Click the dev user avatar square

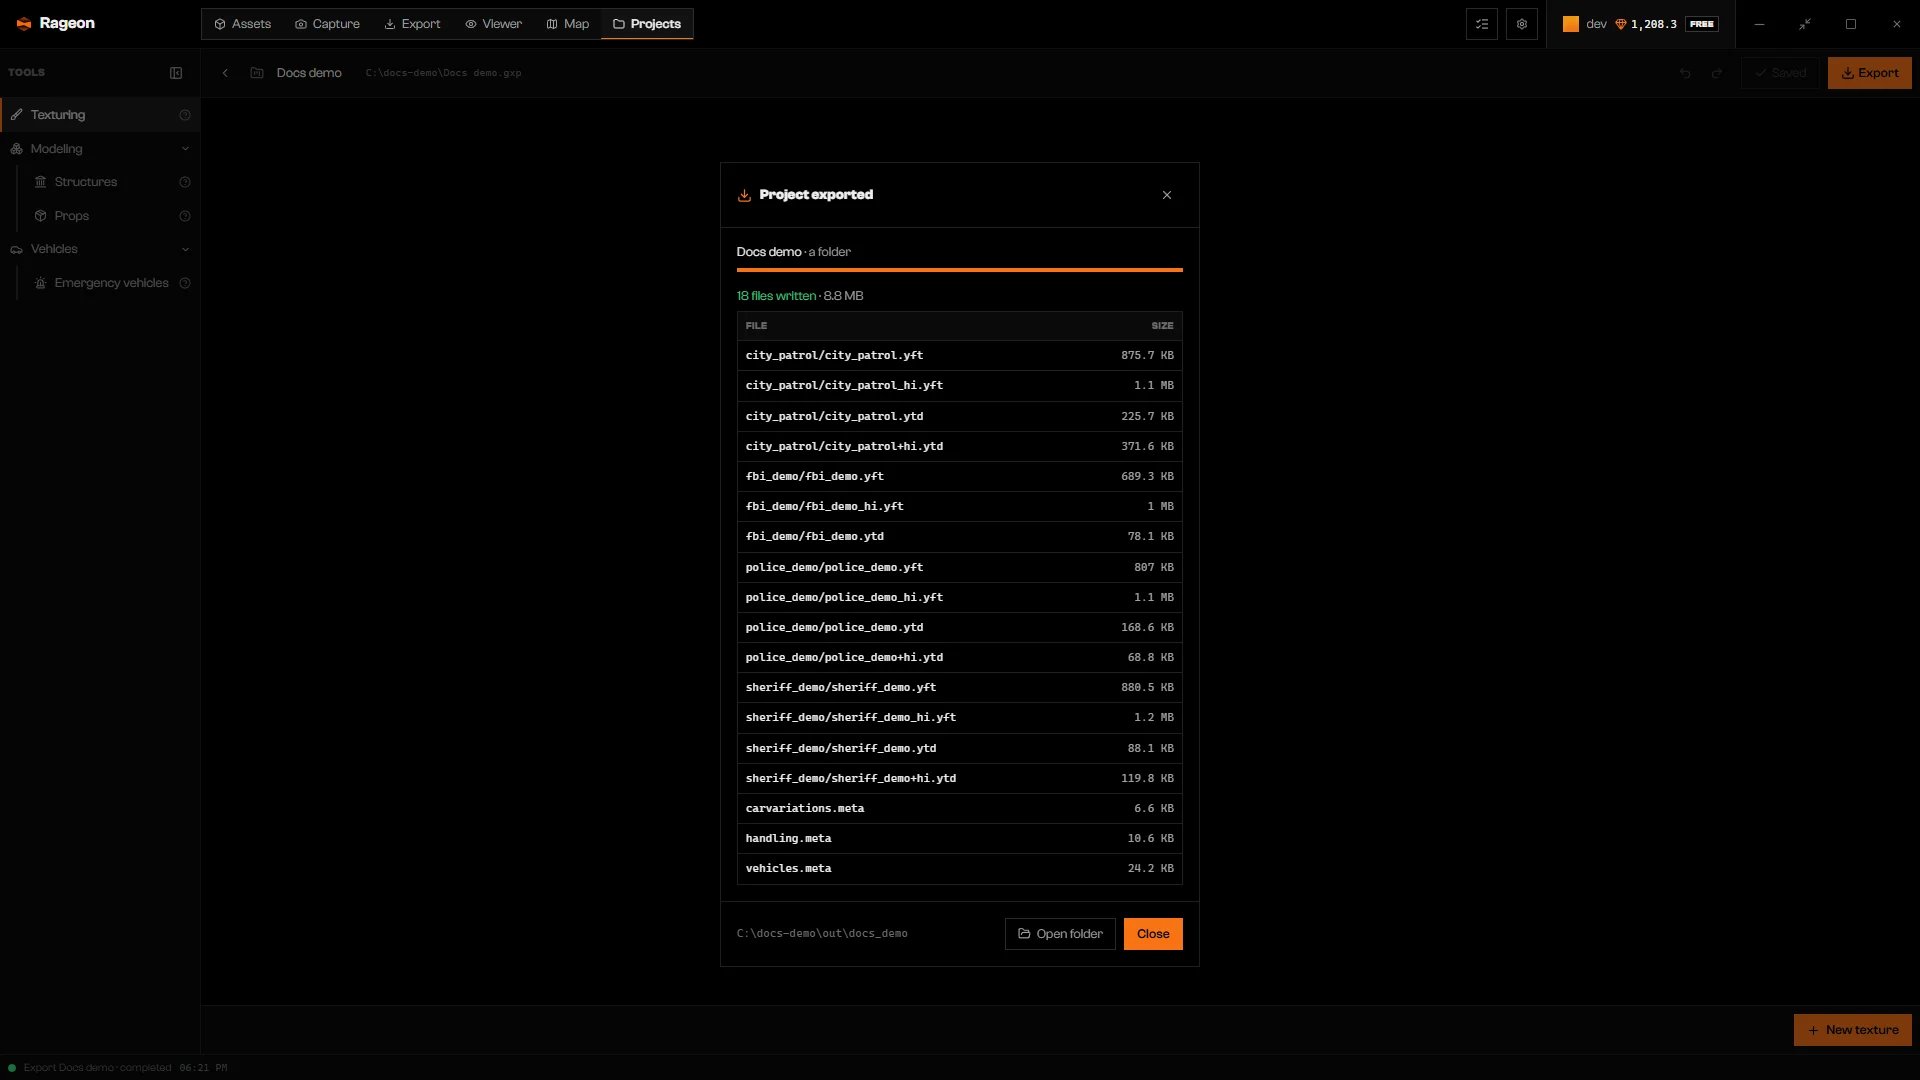point(1571,24)
